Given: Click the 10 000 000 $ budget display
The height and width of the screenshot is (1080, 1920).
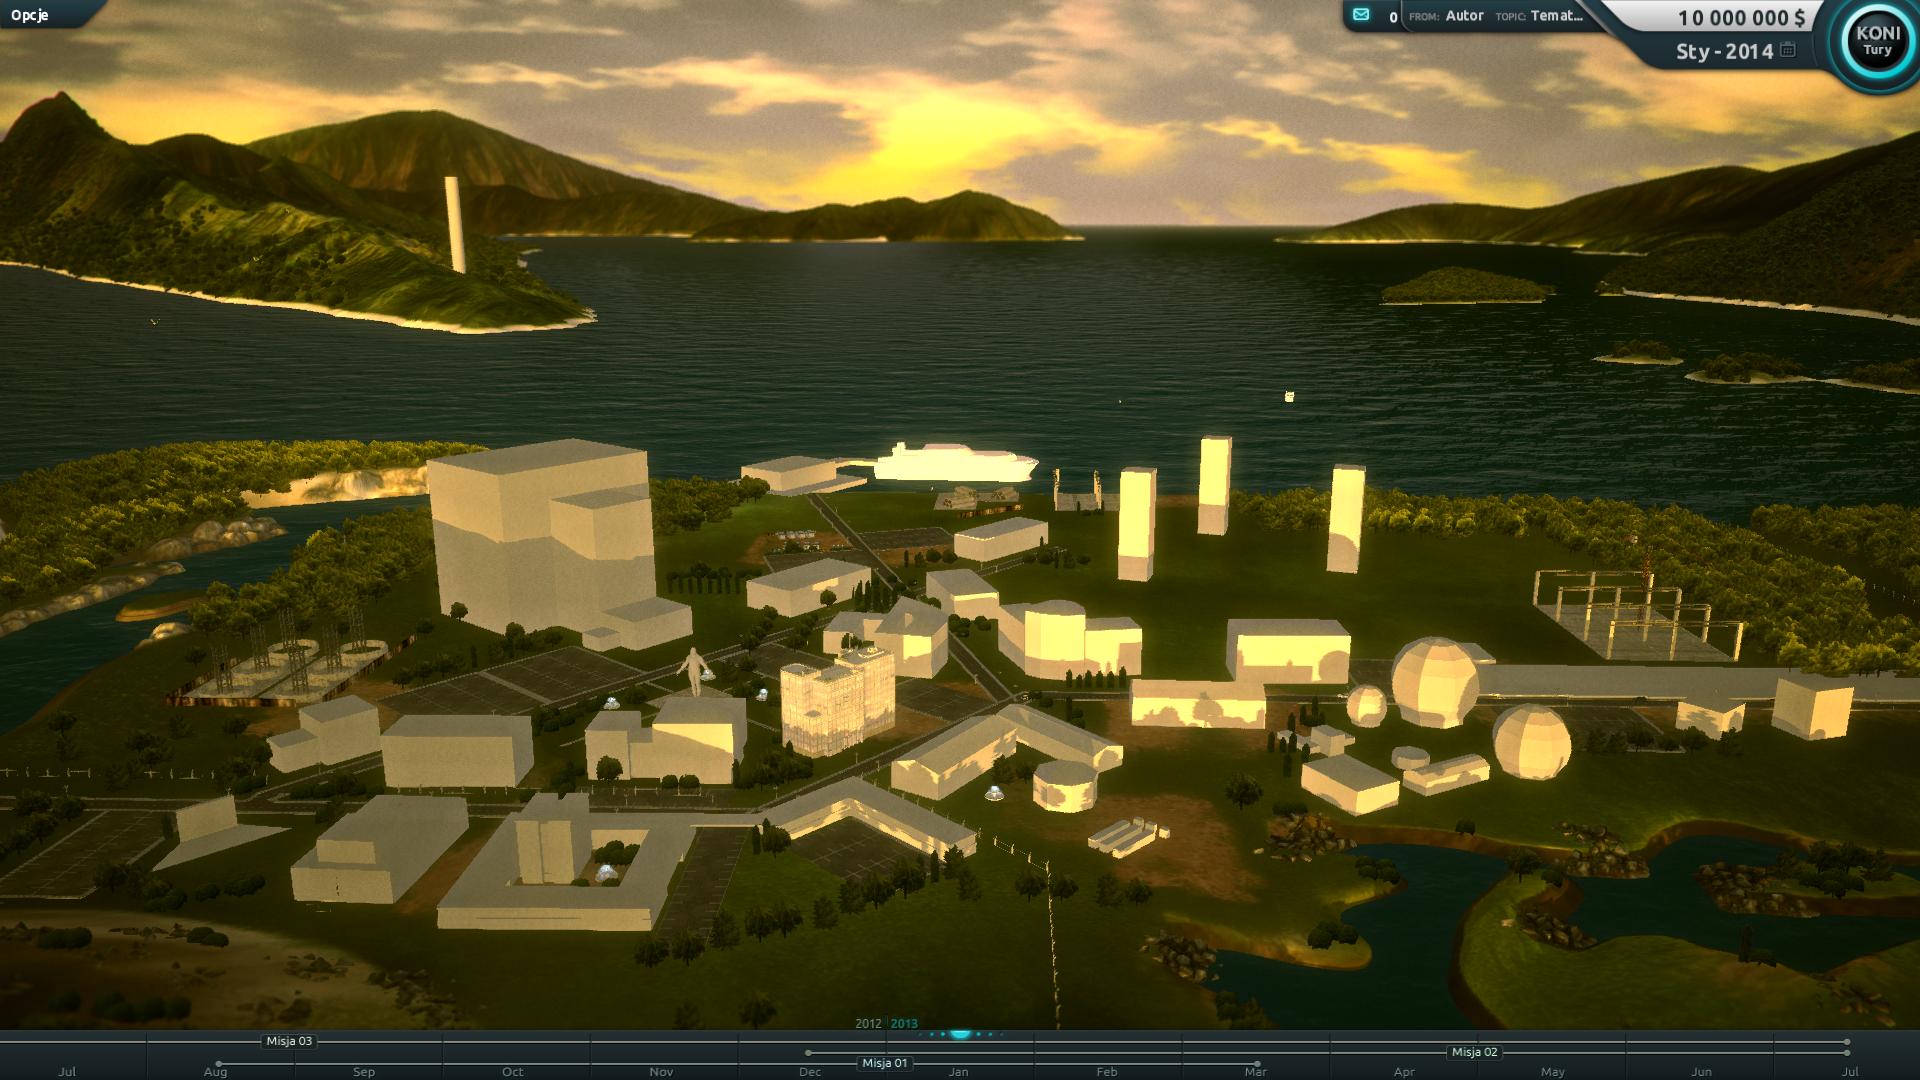Looking at the screenshot, I should click(x=1741, y=18).
